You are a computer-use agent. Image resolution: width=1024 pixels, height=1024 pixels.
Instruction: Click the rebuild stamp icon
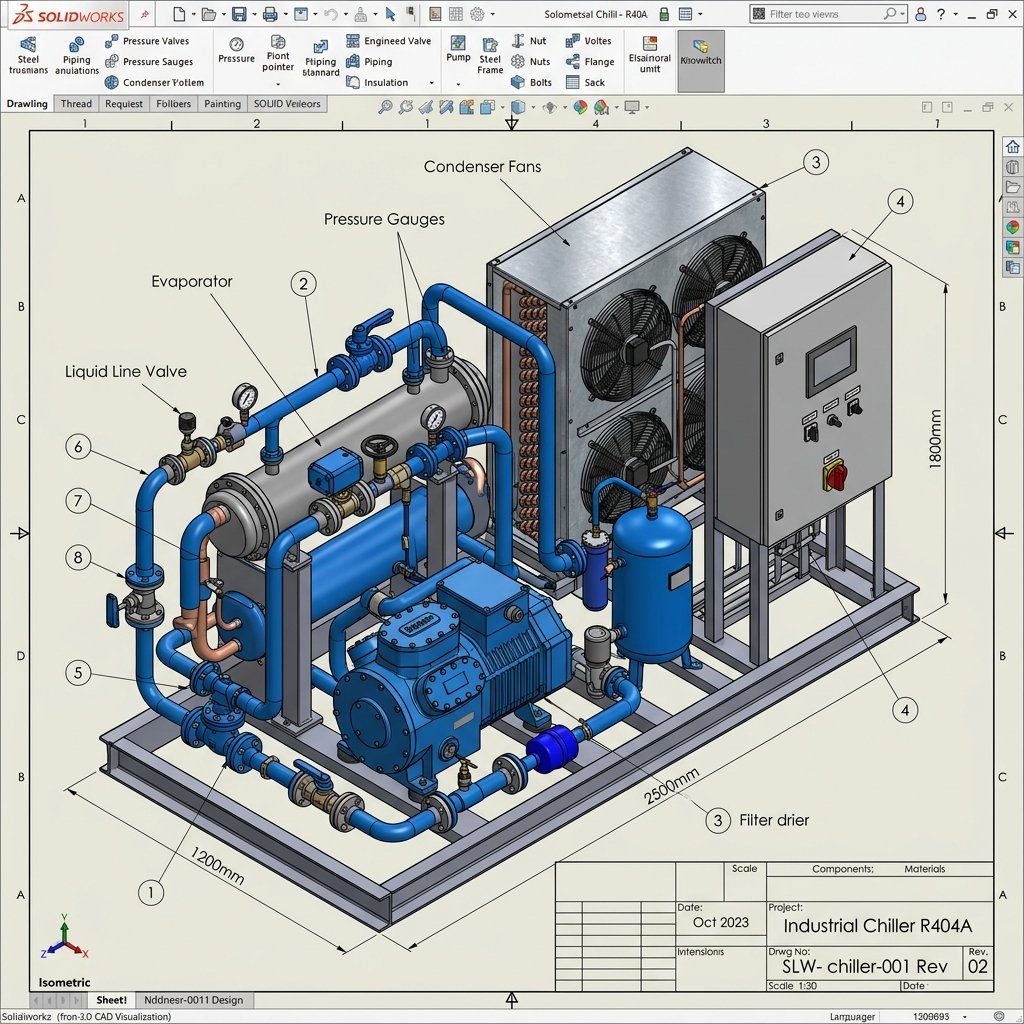pyautogui.click(x=360, y=14)
